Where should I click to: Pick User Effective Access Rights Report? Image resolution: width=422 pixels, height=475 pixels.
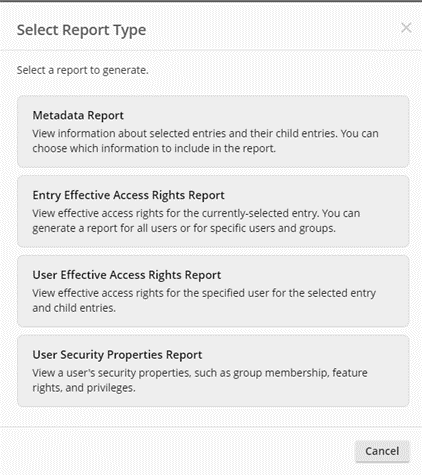pyautogui.click(x=213, y=291)
